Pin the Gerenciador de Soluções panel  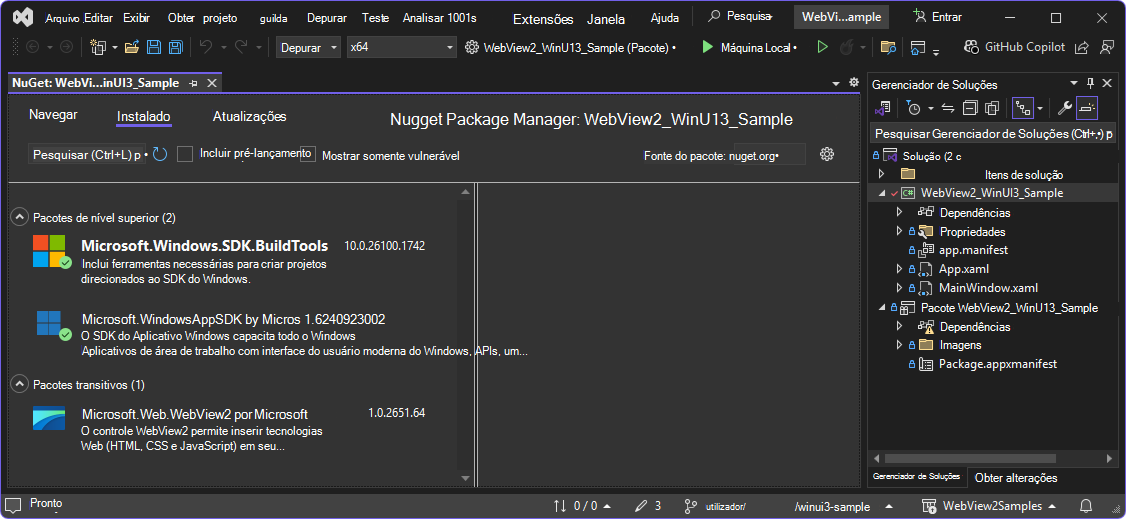1090,84
